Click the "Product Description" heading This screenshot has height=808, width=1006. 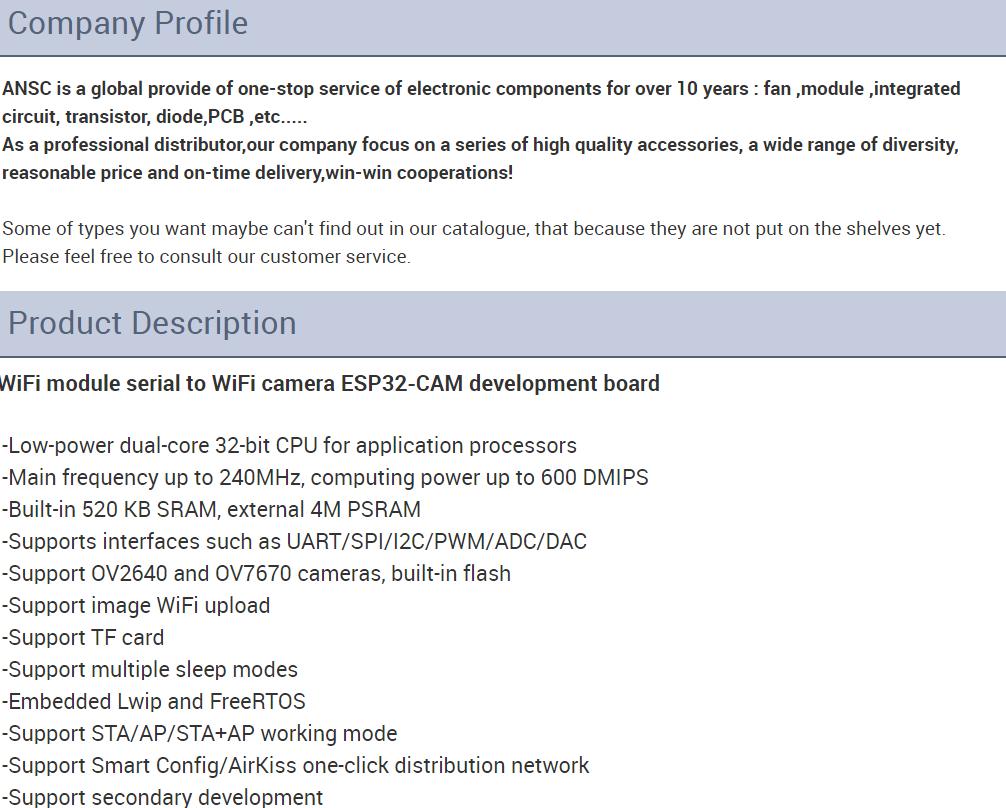(152, 323)
